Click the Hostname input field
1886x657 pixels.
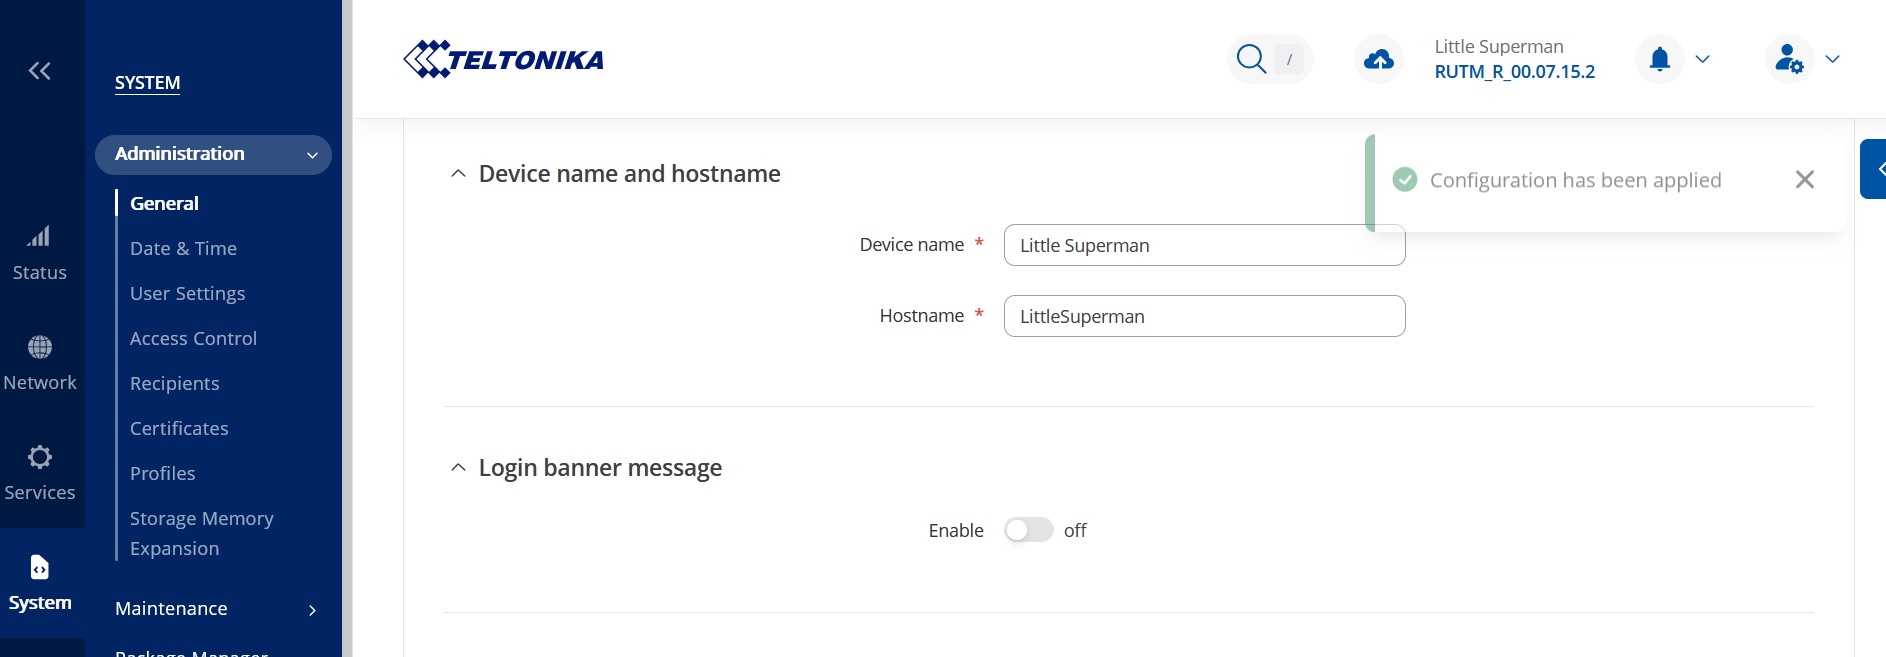tap(1204, 316)
